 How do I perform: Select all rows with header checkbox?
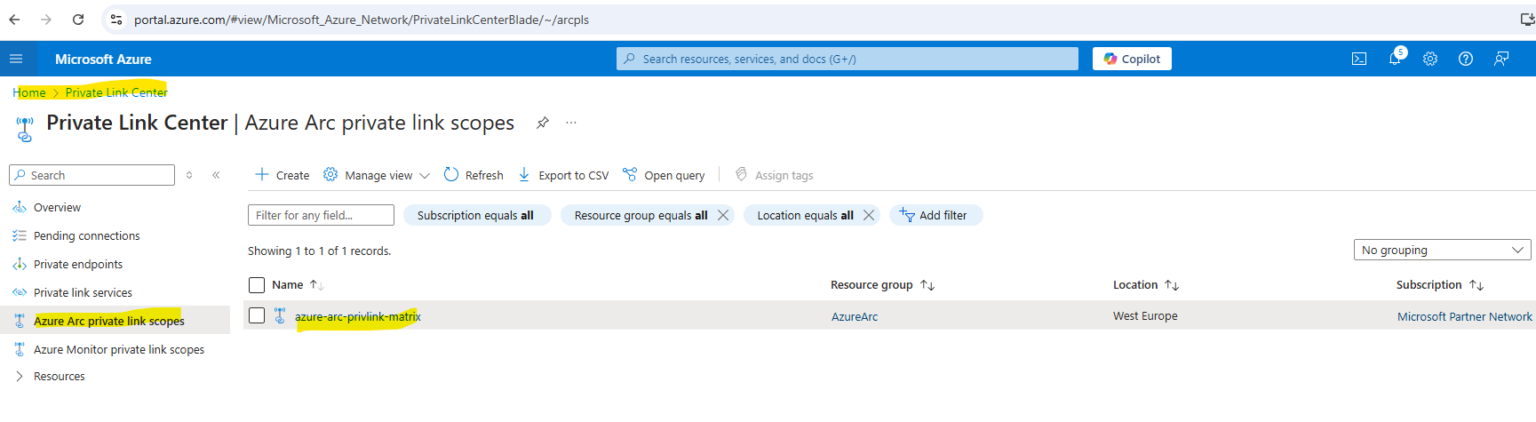[257, 285]
